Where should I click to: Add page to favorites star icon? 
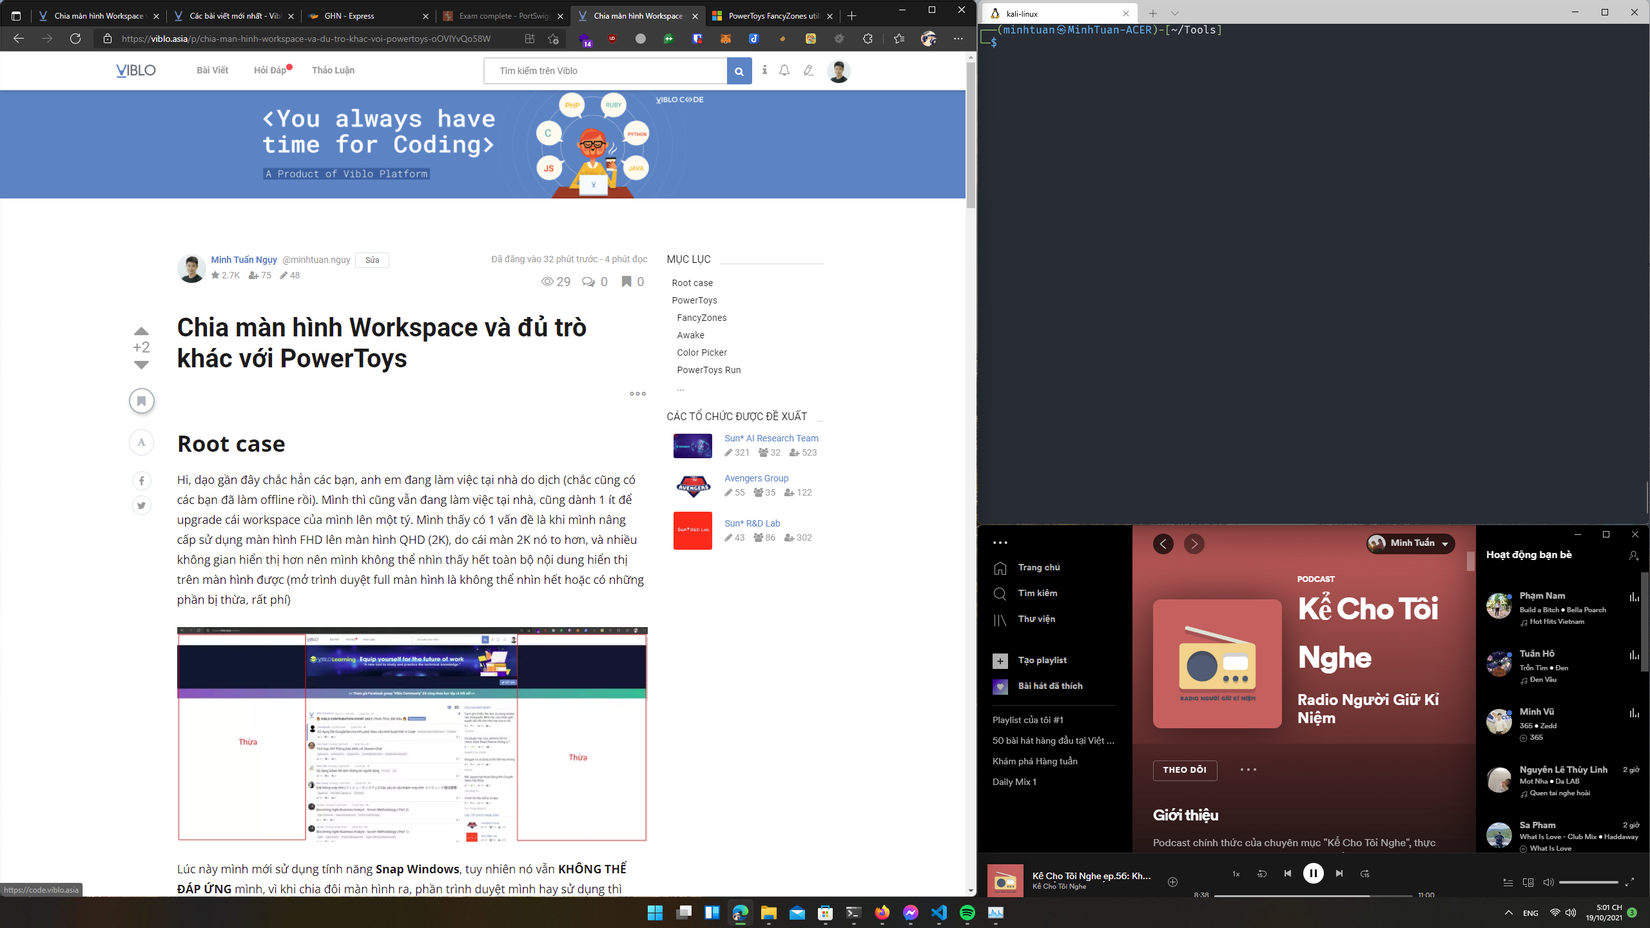[x=553, y=39]
